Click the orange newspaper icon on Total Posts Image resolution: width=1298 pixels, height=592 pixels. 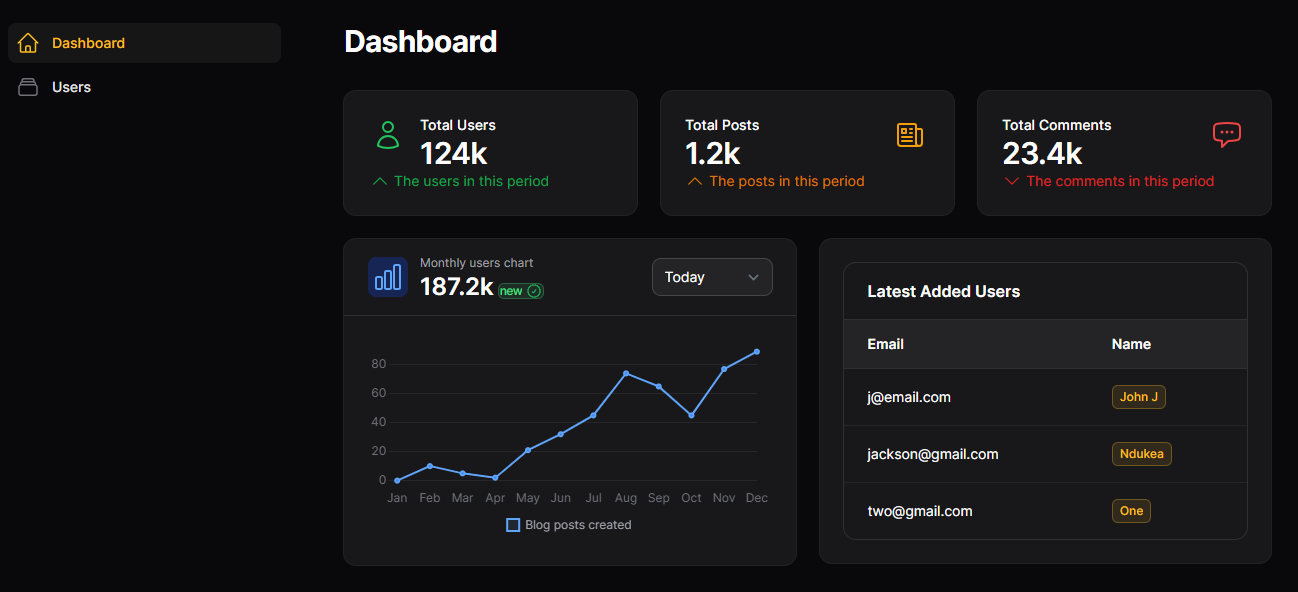pos(909,135)
